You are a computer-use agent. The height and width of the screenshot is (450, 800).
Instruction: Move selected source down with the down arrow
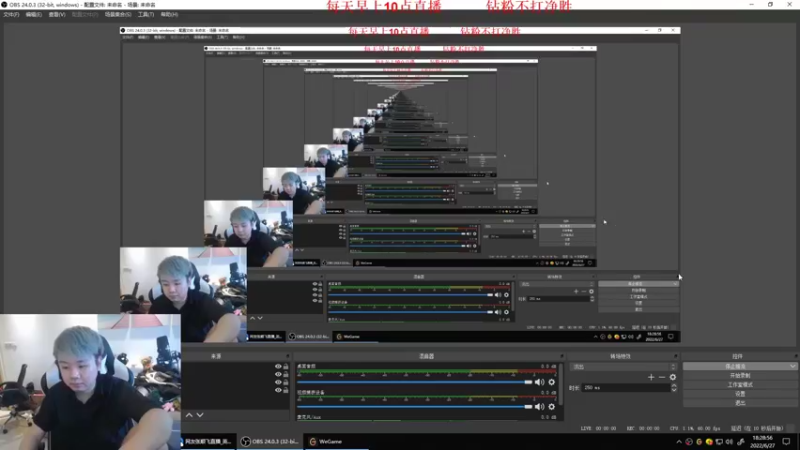[200, 415]
